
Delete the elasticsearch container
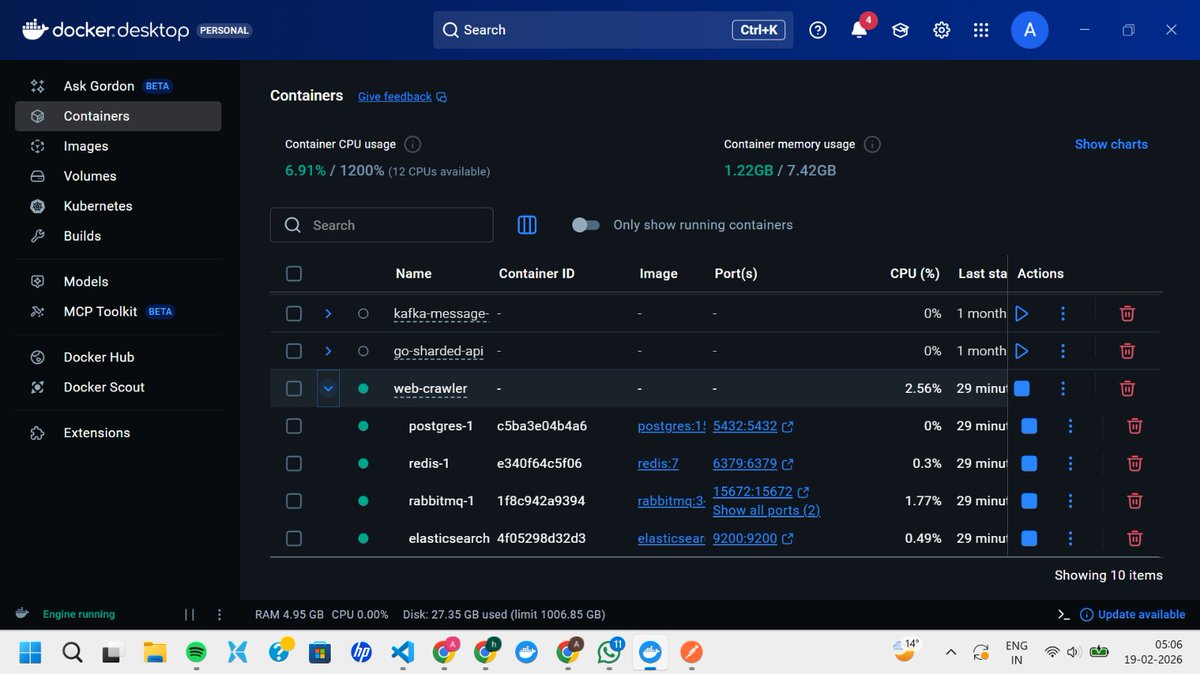click(1135, 538)
